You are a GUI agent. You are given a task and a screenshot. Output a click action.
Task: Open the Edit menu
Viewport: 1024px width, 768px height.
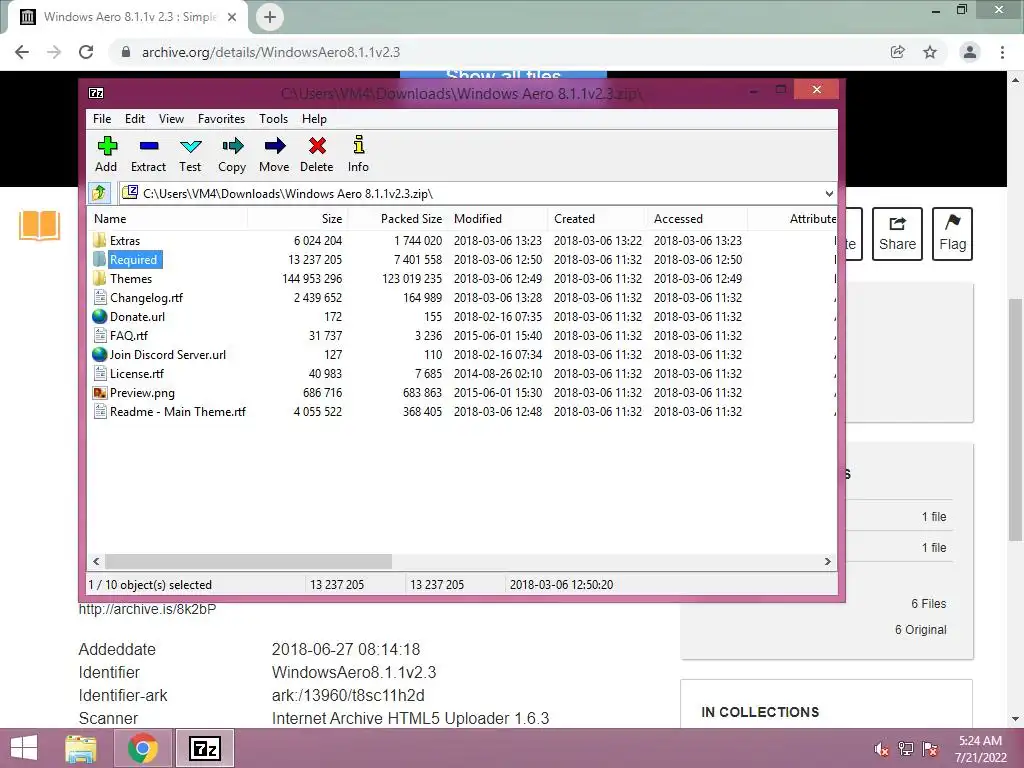click(x=135, y=119)
